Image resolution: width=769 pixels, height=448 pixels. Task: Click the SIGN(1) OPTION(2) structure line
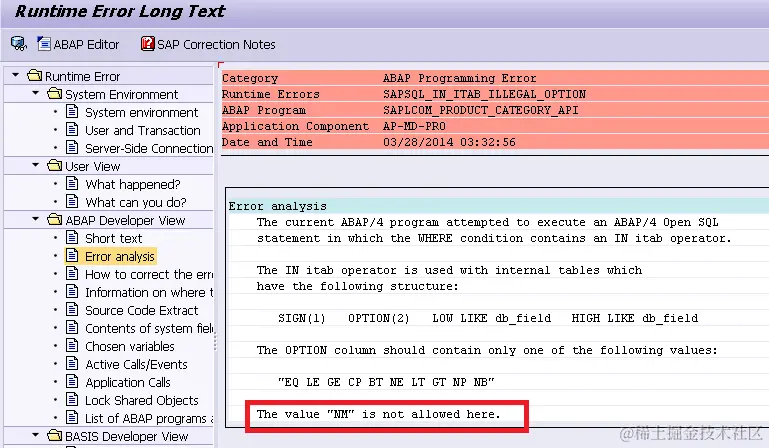[488, 318]
